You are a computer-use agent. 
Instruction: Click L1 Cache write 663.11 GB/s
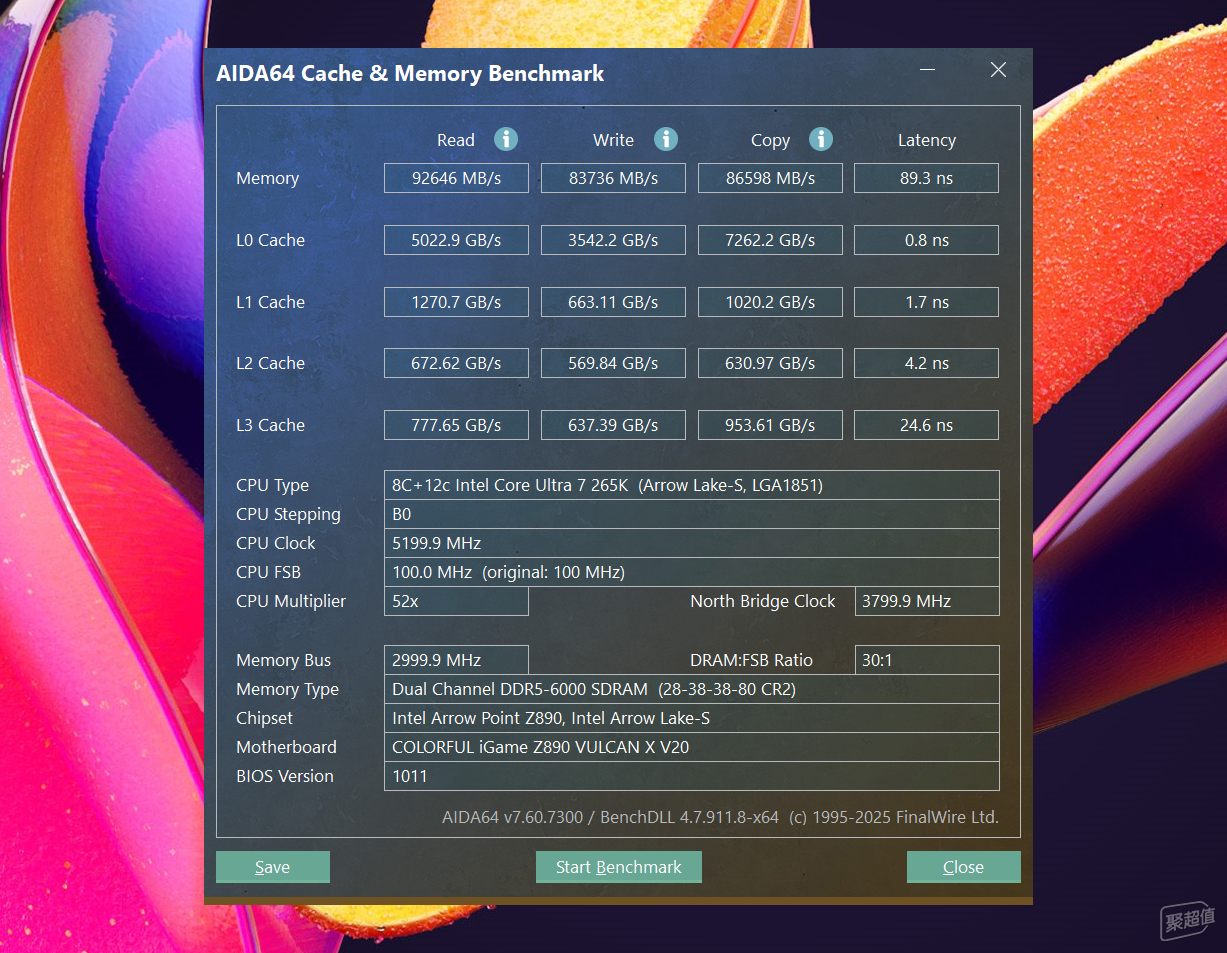click(x=613, y=302)
